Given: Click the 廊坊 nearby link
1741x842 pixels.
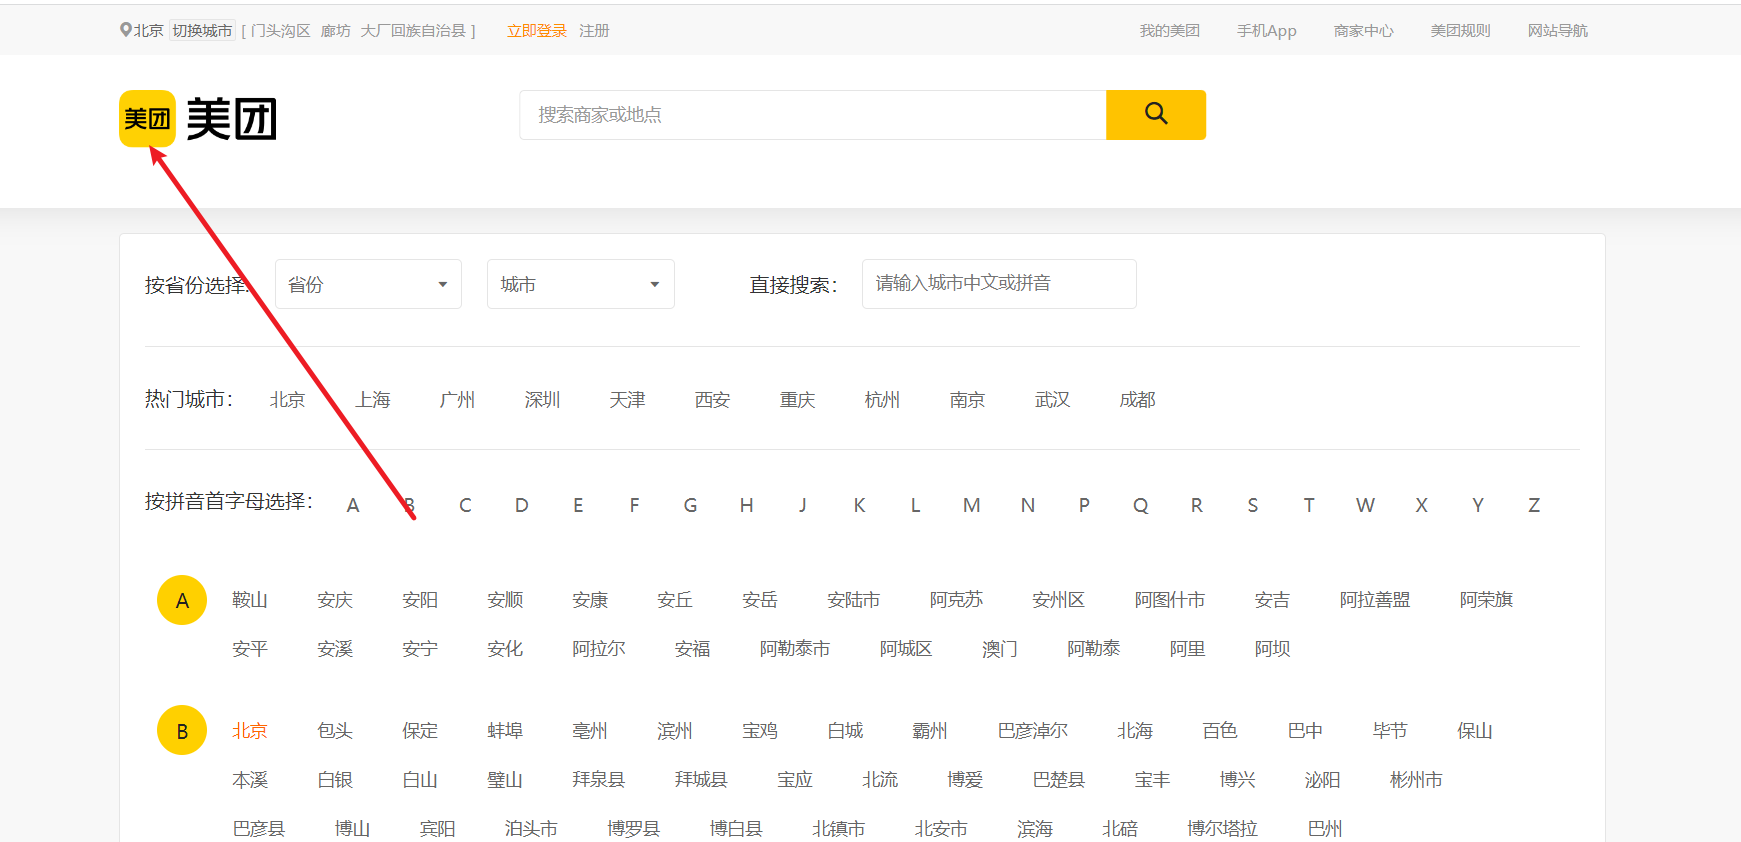Looking at the screenshot, I should [x=336, y=31].
